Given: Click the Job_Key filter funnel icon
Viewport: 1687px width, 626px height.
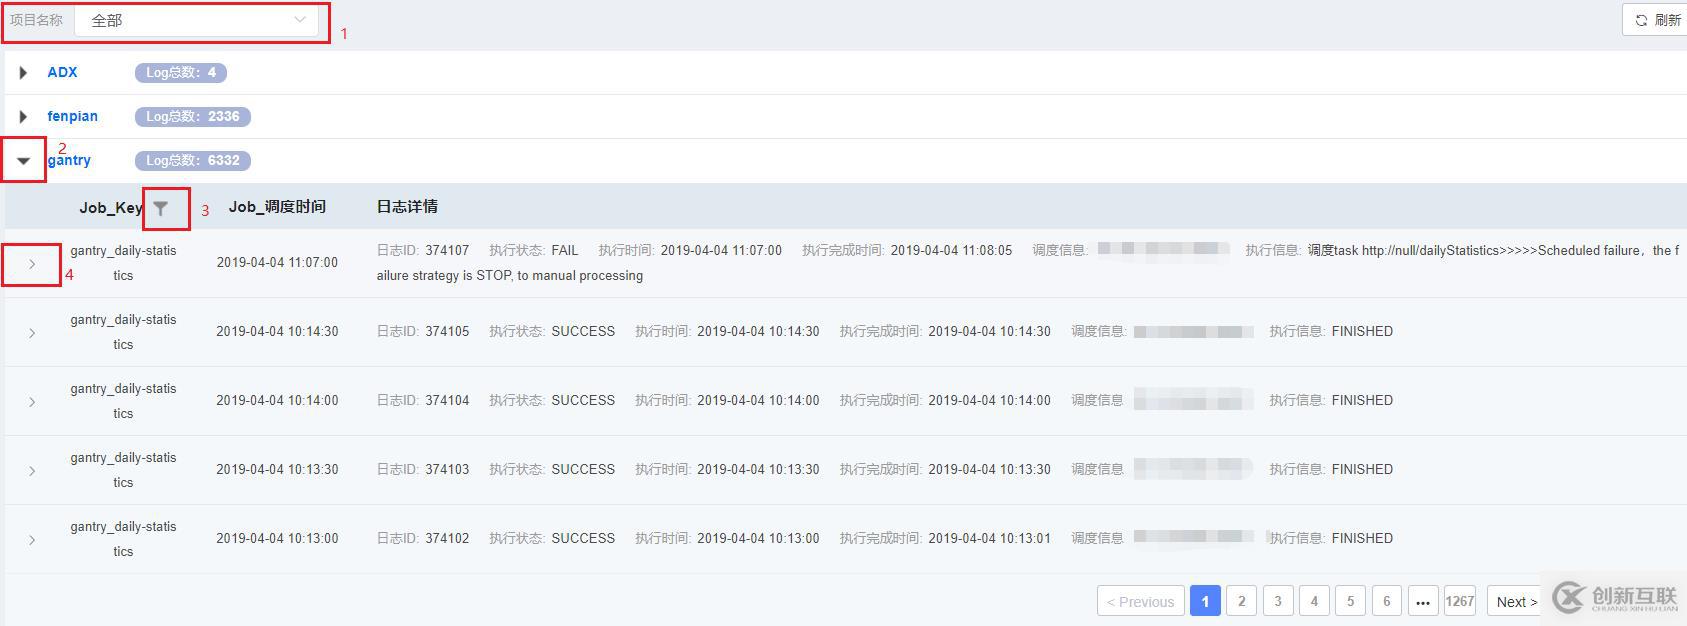Looking at the screenshot, I should click(x=161, y=209).
